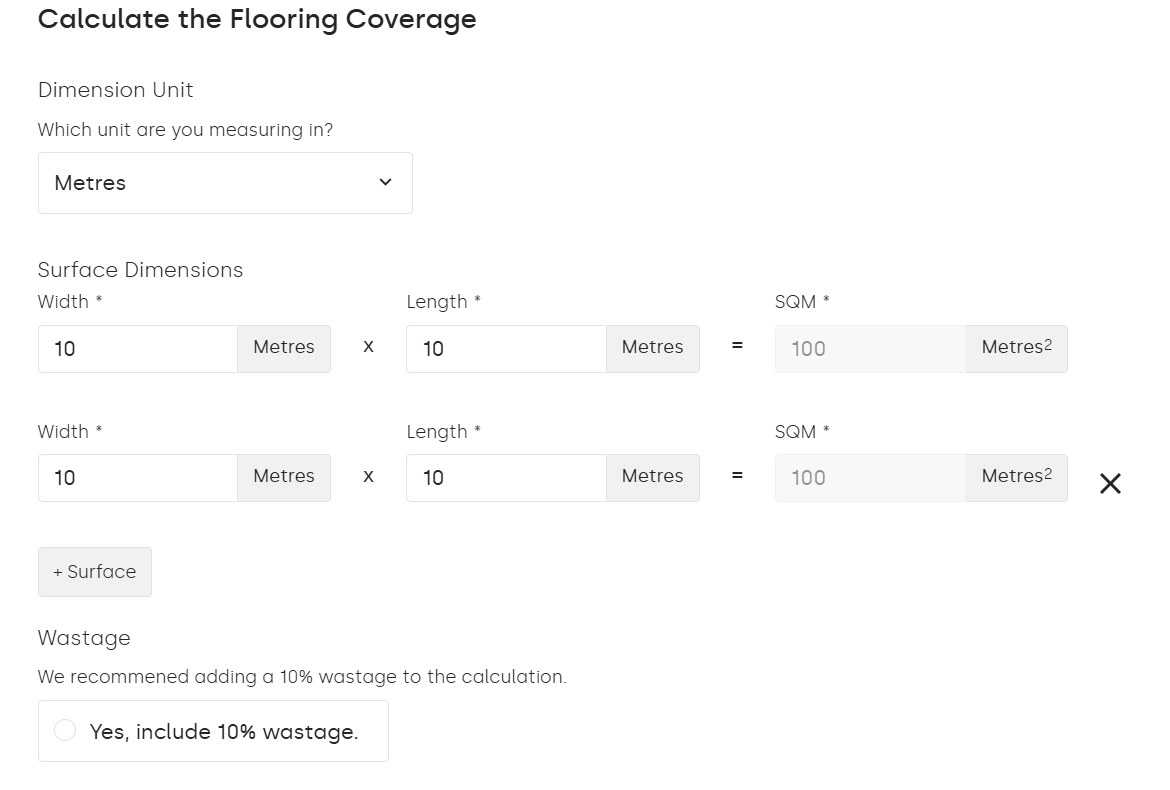The image size is (1170, 790).
Task: Click the Metres label next to first Length input
Action: click(x=652, y=347)
